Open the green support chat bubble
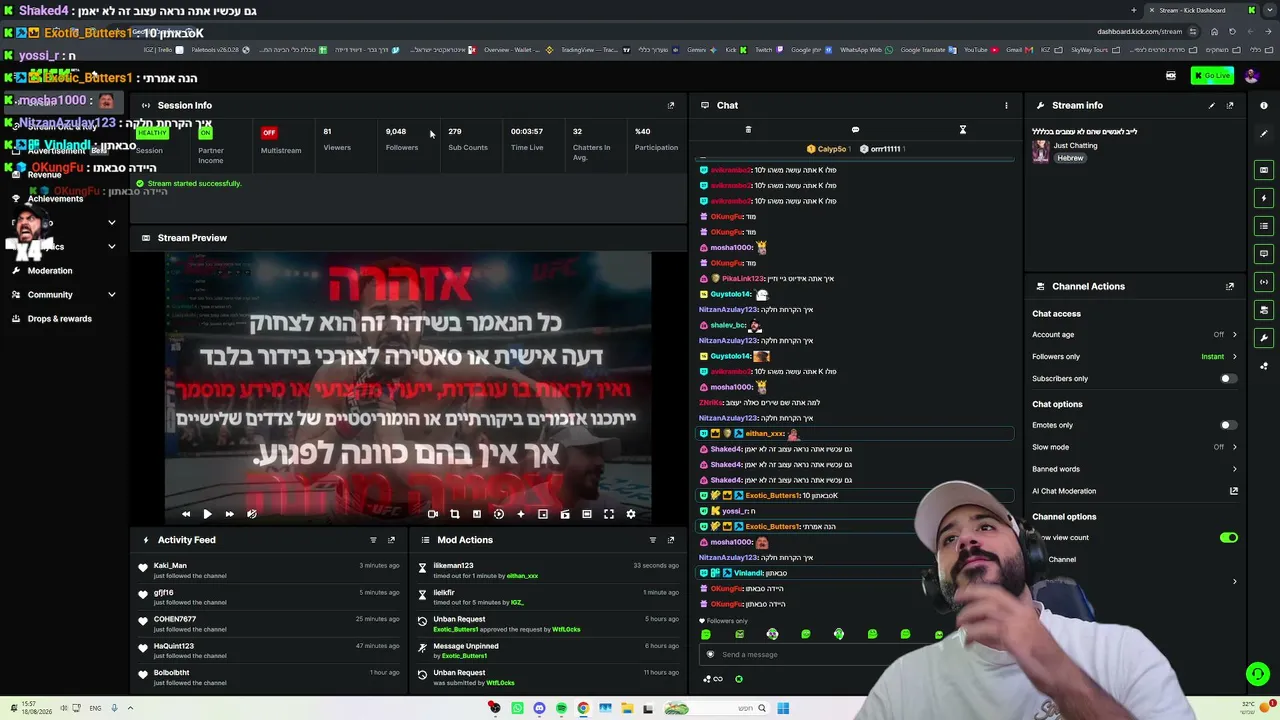 (x=1258, y=674)
